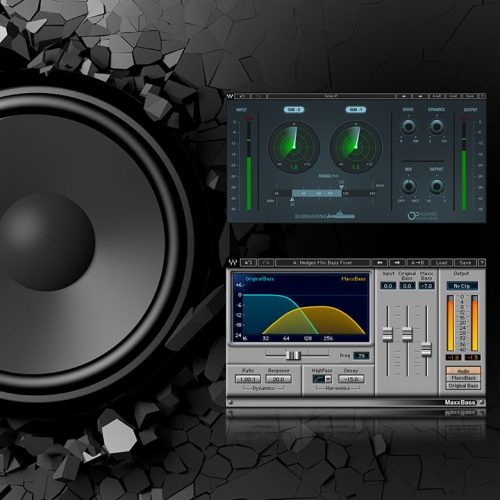Open the 'Hedges Mix Bass Fixer' preset menu
This screenshot has width=500, height=500.
click(x=322, y=263)
